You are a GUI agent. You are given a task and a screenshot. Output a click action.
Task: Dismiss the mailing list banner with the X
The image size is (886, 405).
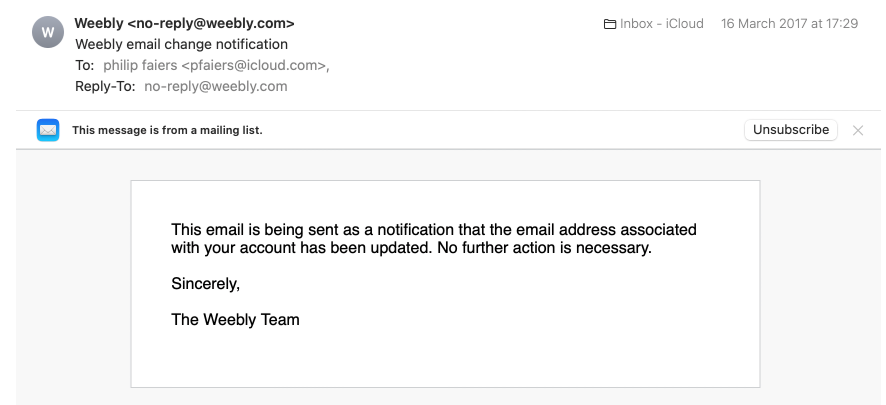pos(857,130)
